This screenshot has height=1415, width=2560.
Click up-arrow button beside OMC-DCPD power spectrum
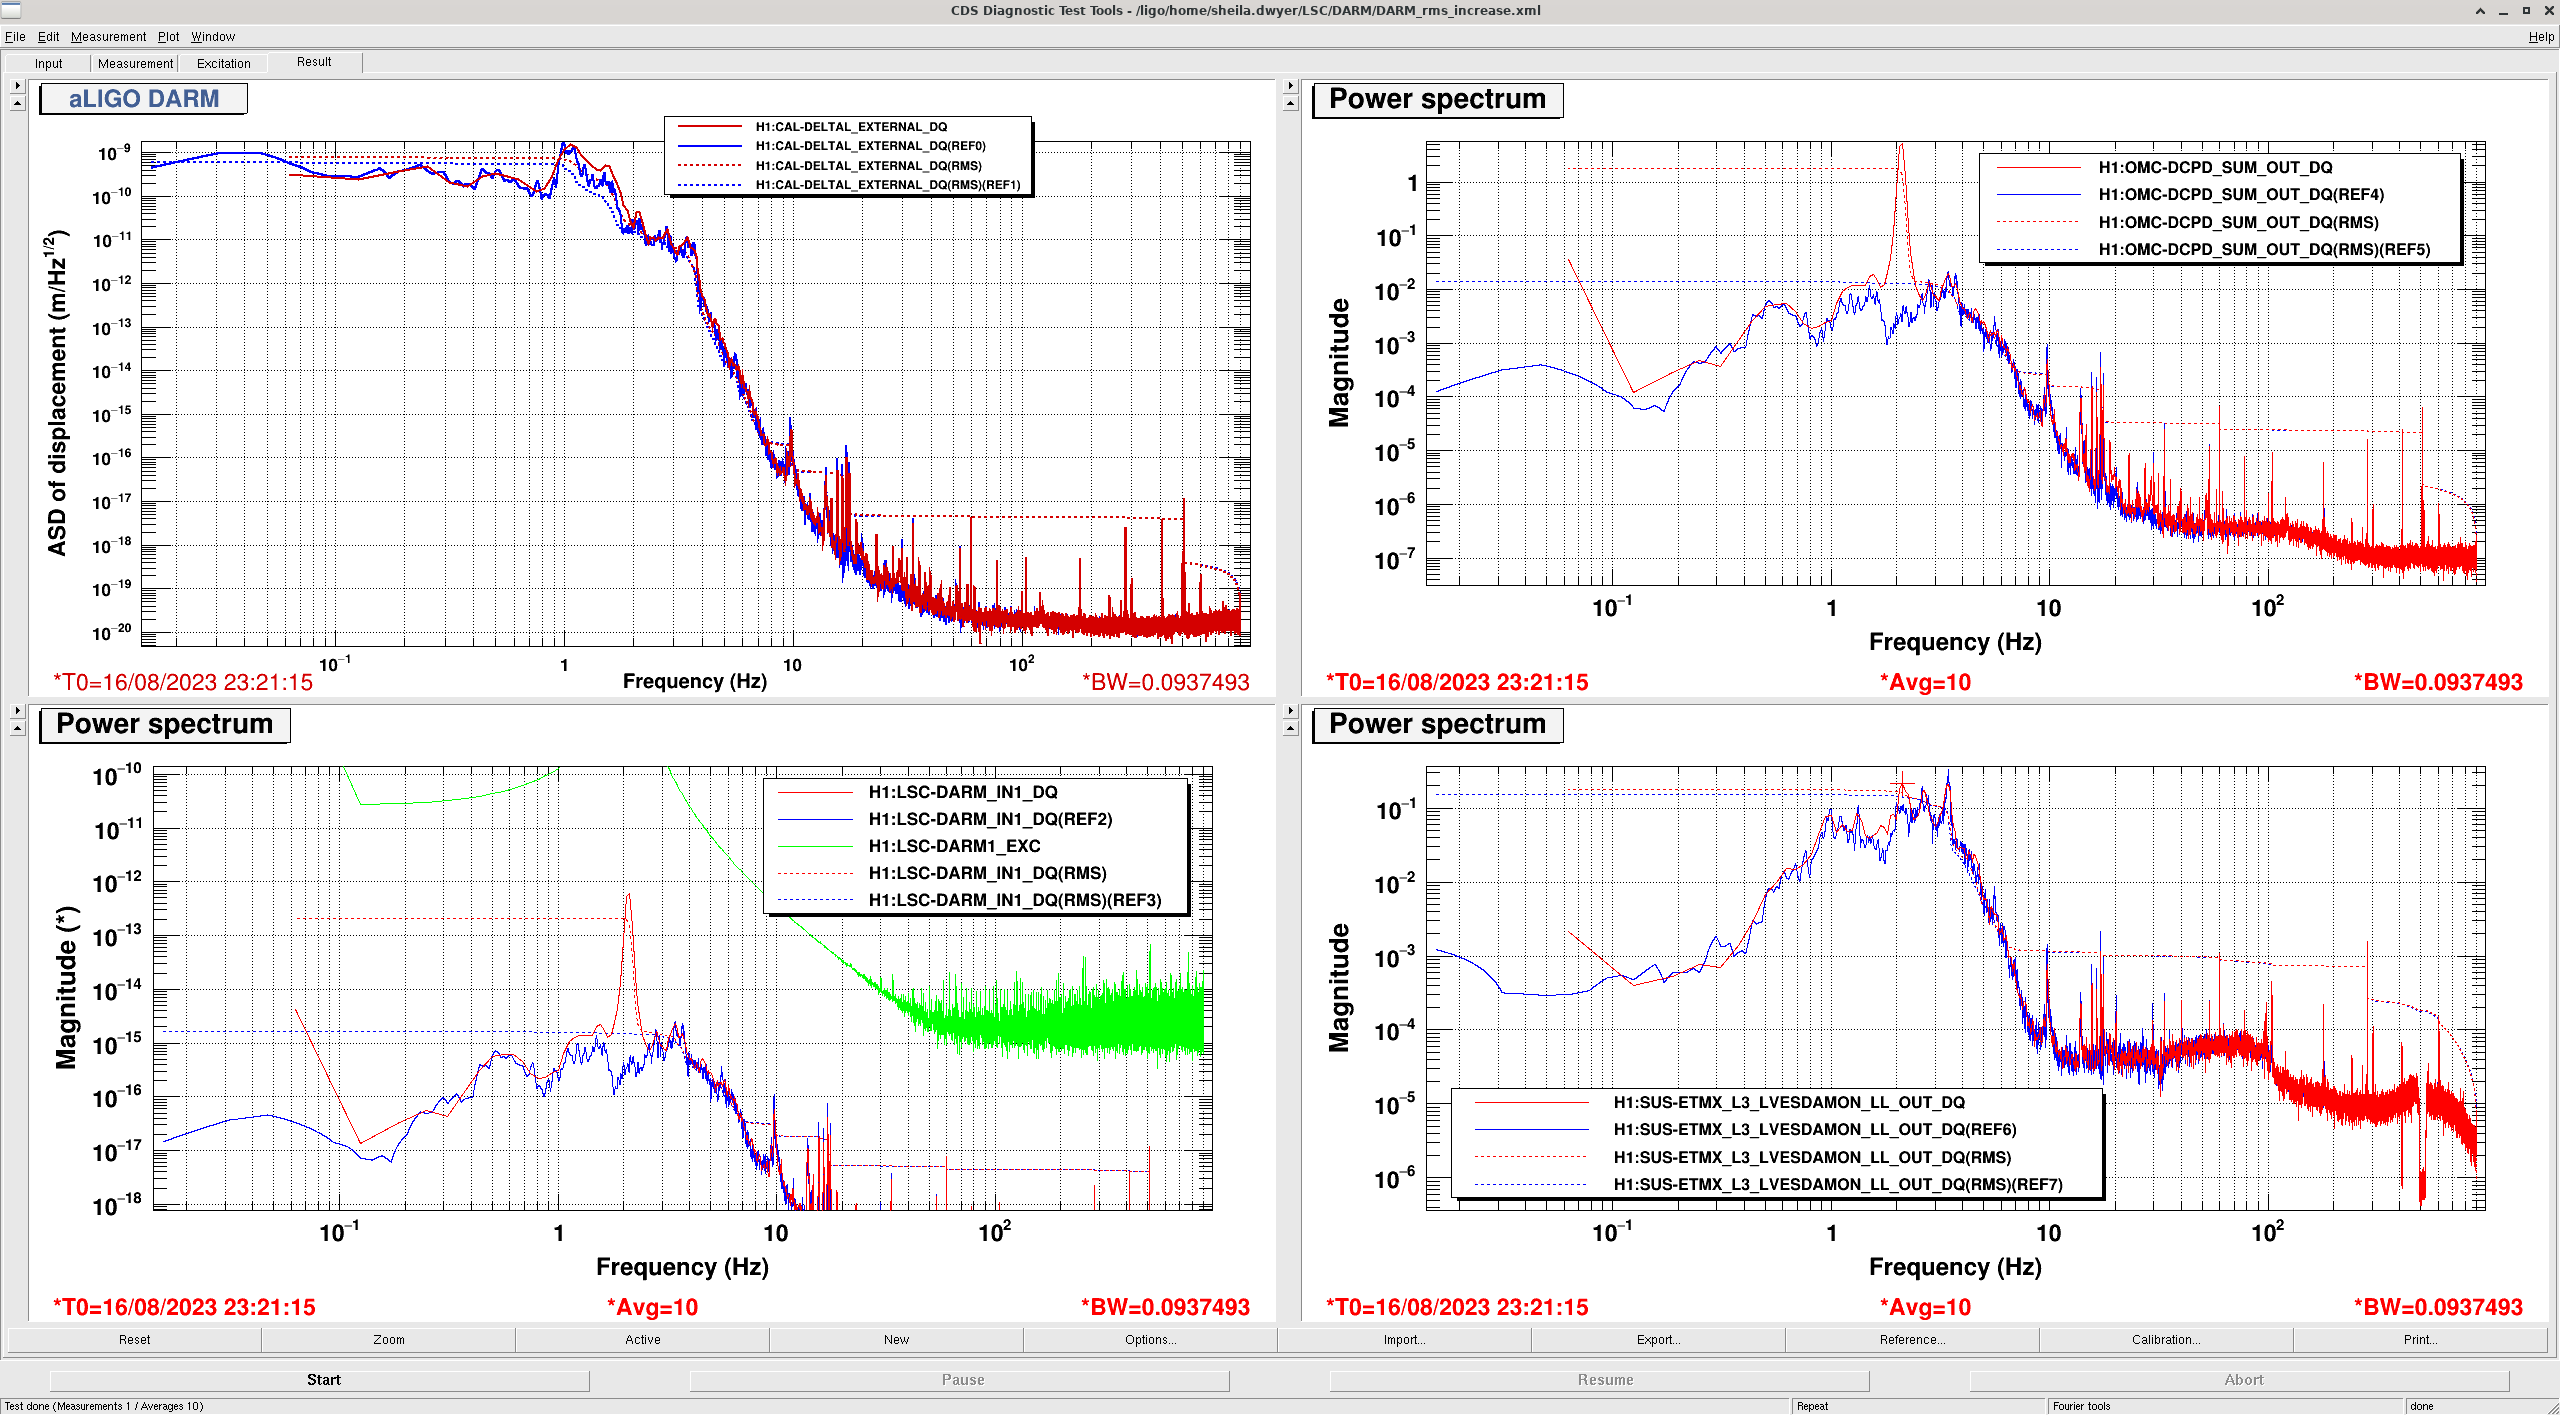point(1290,103)
